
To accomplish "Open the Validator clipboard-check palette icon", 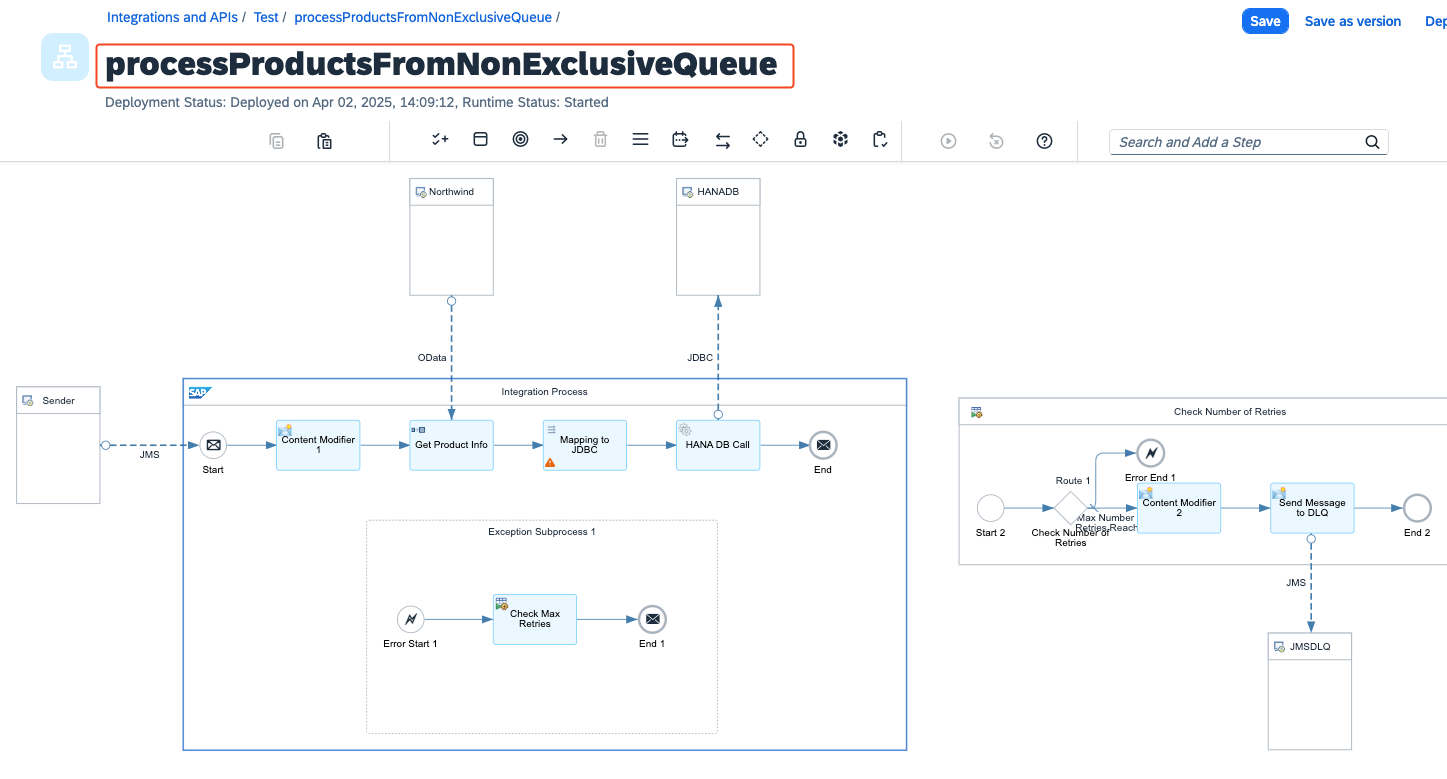I will coord(880,140).
